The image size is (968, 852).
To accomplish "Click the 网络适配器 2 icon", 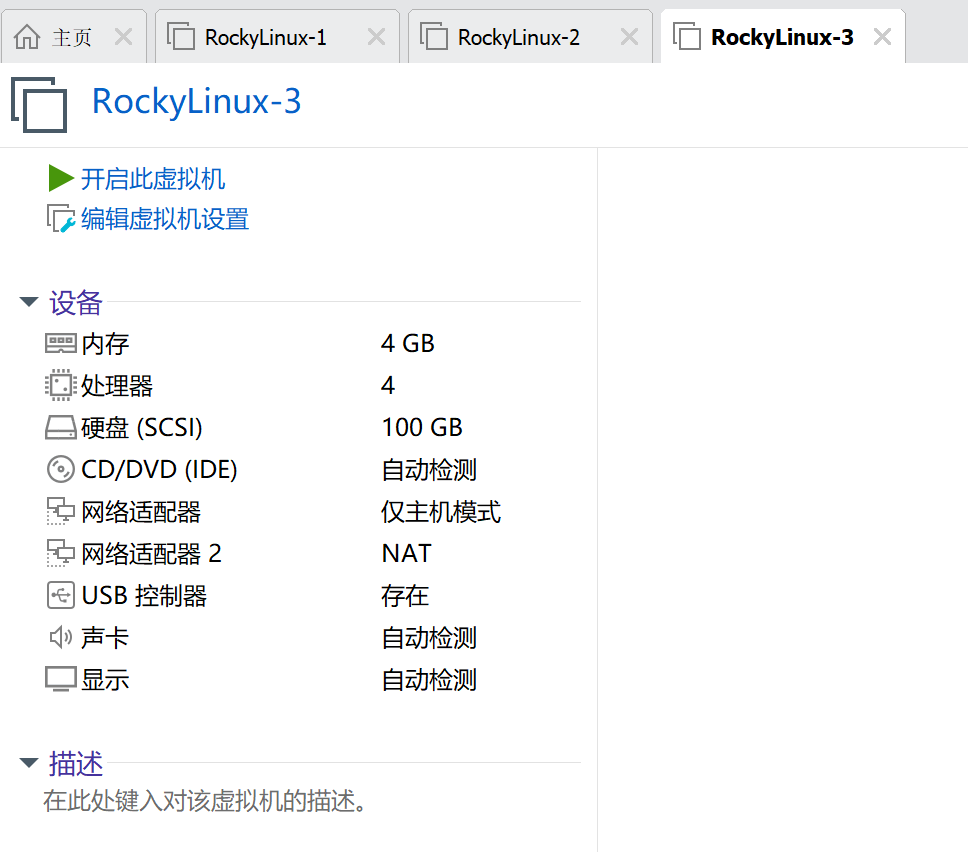I will pos(60,553).
